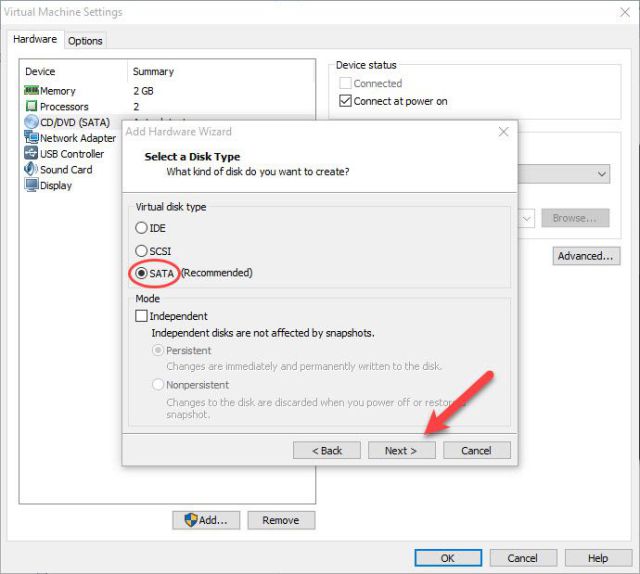Click Next in the wizard
The width and height of the screenshot is (640, 574).
click(x=402, y=450)
